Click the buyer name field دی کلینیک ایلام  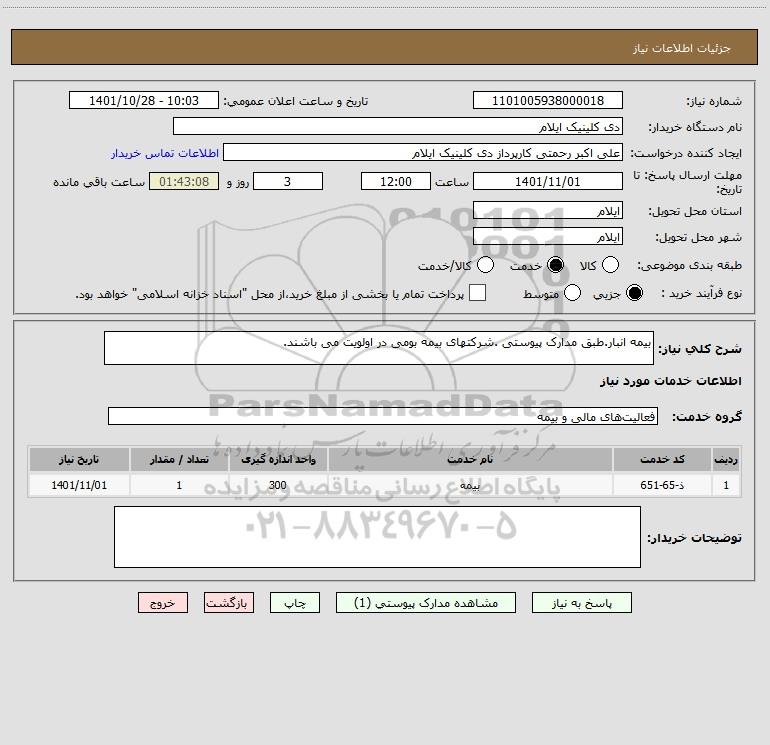pyautogui.click(x=398, y=126)
